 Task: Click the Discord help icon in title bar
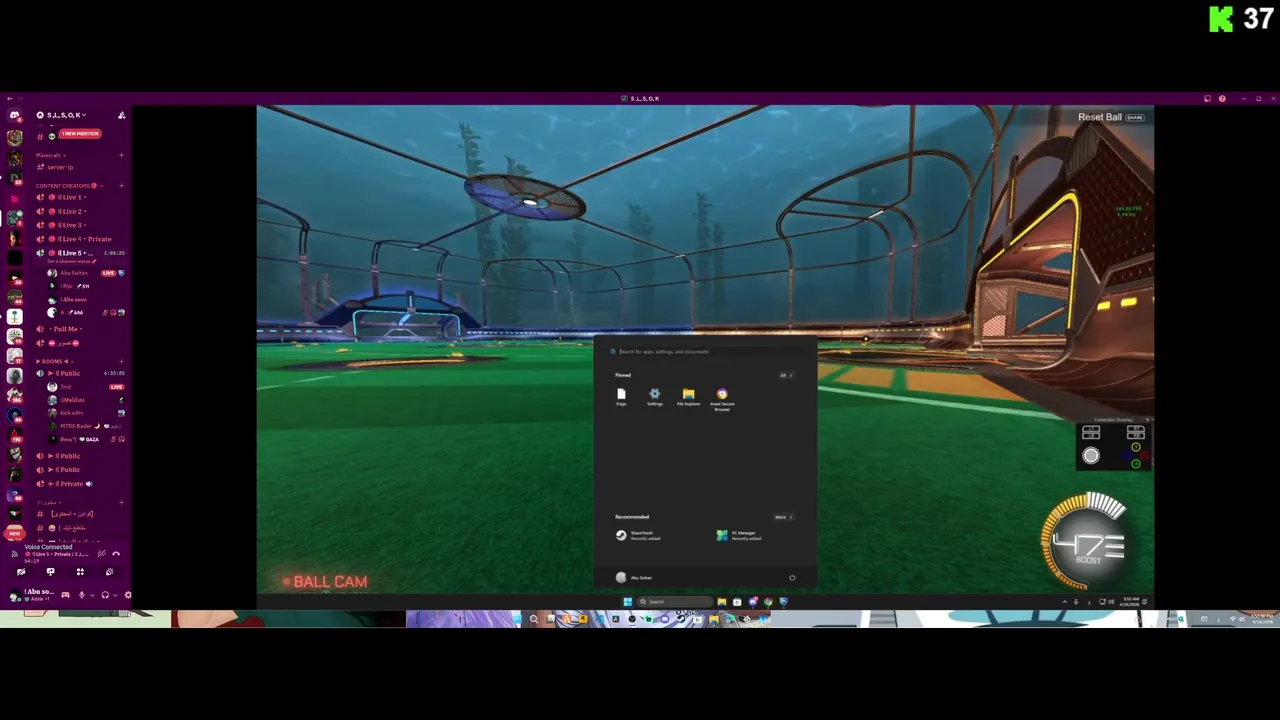[1221, 99]
